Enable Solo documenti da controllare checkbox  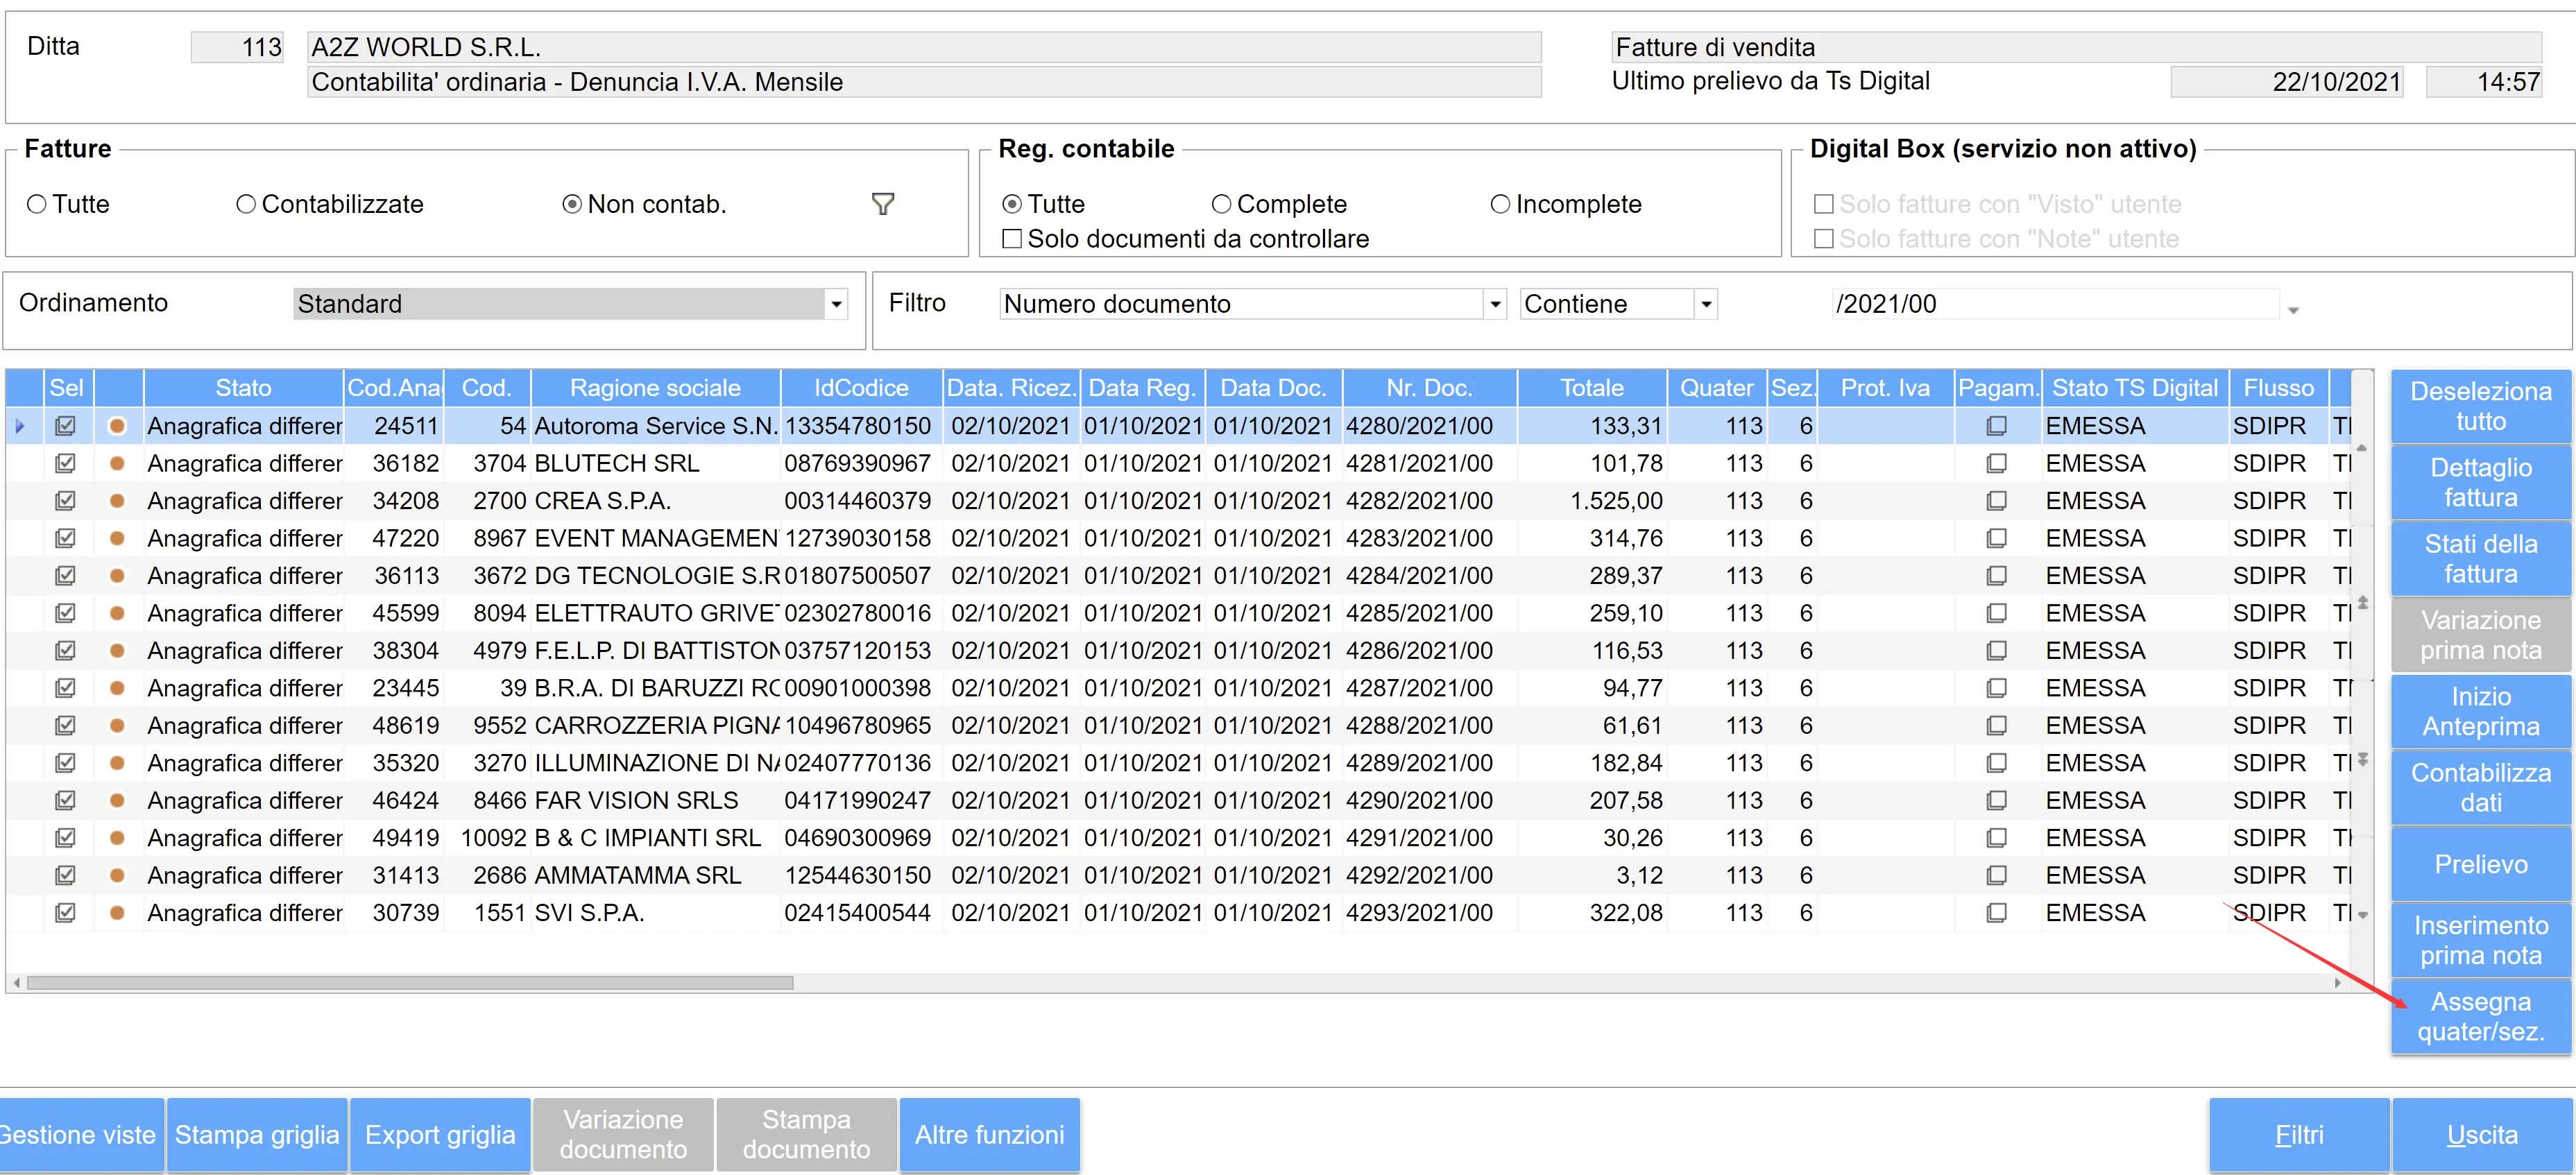coord(1012,239)
